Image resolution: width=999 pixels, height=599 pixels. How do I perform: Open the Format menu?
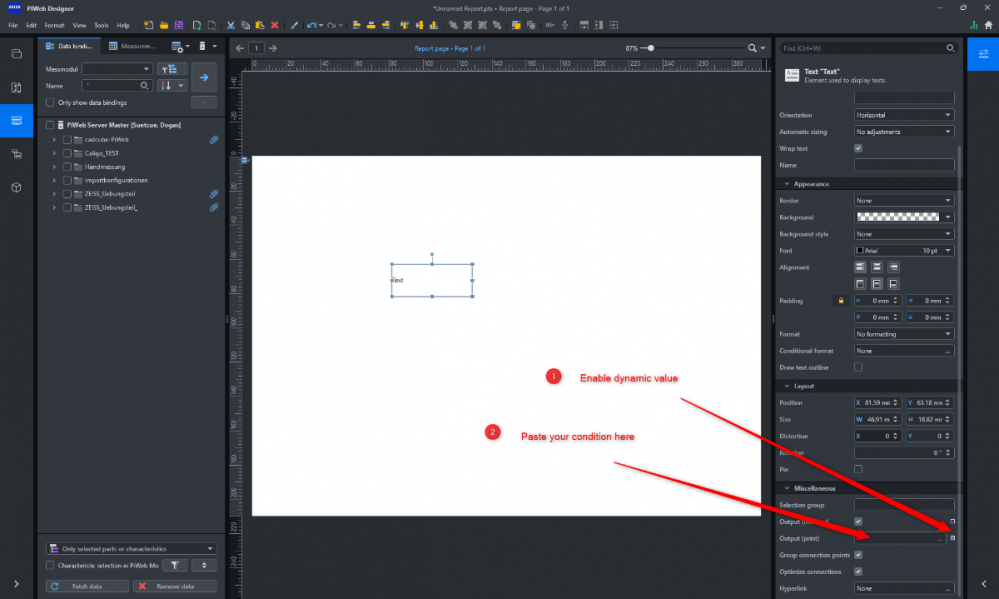(x=54, y=24)
